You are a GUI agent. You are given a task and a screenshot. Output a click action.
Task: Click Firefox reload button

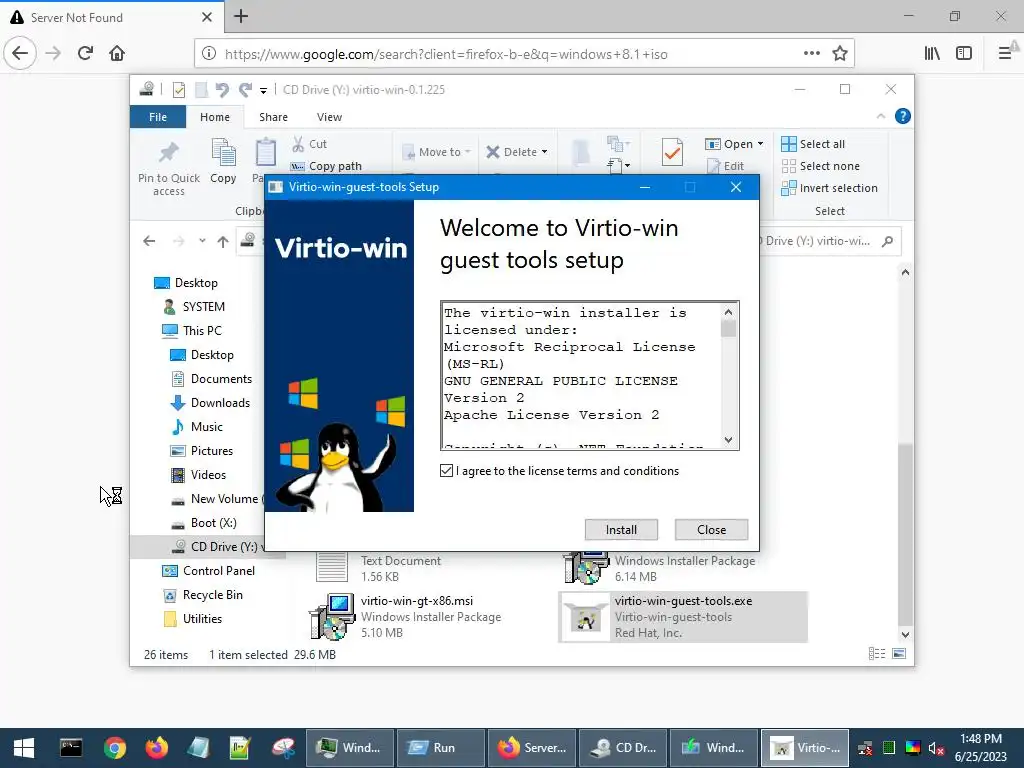coord(85,53)
